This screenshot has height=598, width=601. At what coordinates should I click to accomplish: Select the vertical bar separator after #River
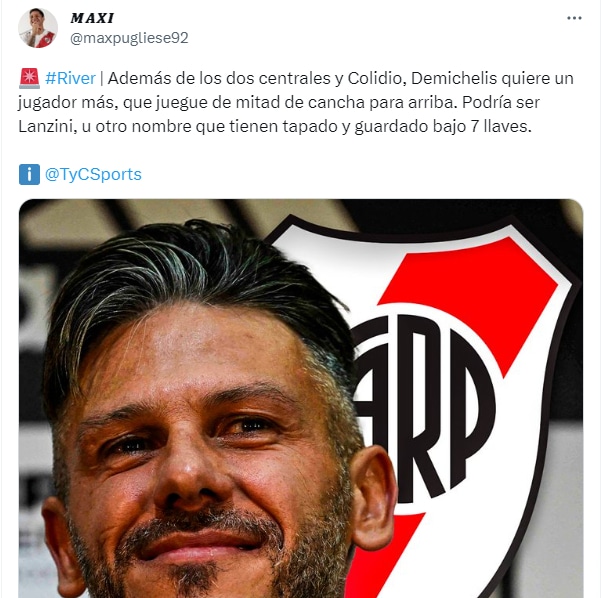(x=102, y=78)
